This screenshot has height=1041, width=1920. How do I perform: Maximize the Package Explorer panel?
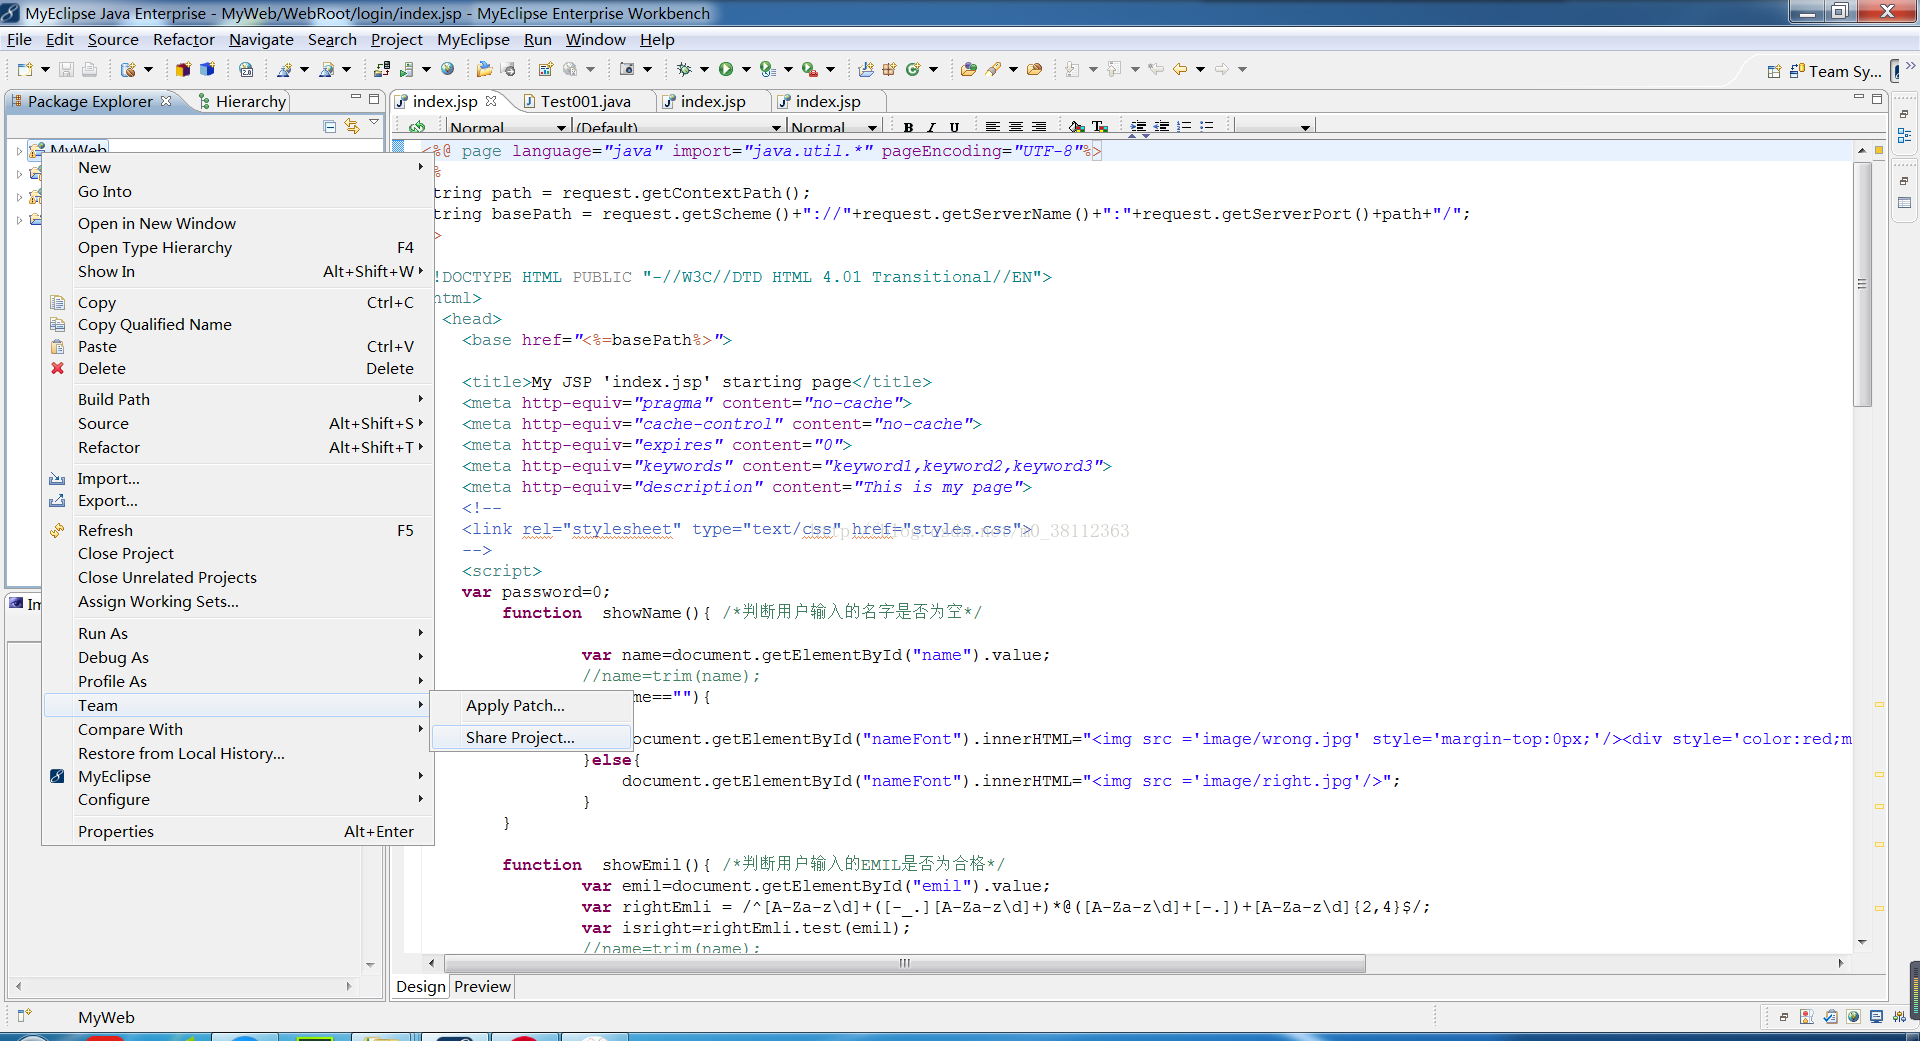coord(374,98)
